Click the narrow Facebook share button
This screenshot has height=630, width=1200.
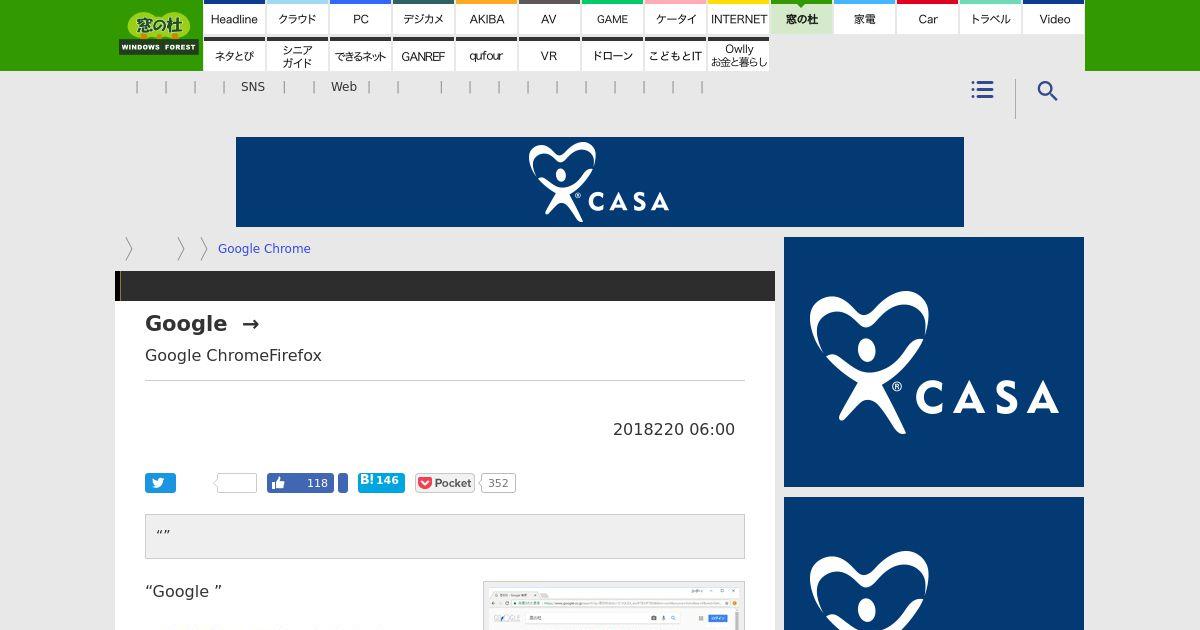(343, 483)
